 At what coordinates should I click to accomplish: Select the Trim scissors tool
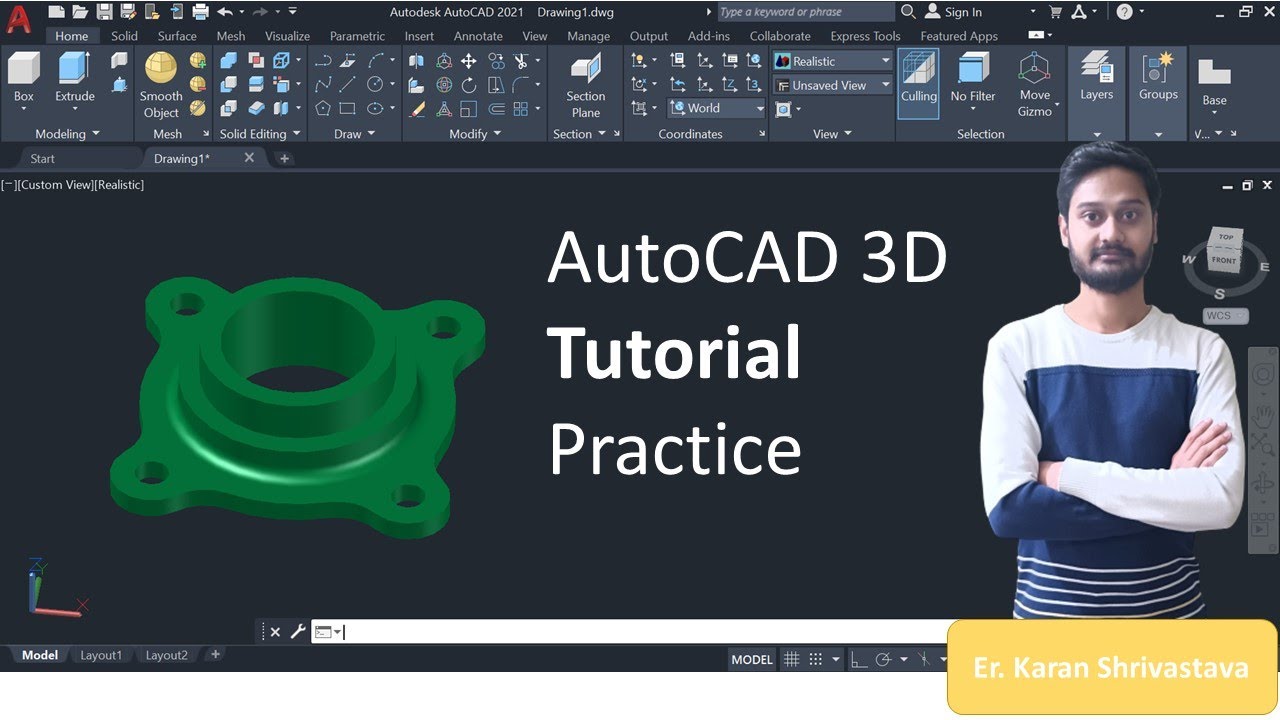(x=521, y=61)
